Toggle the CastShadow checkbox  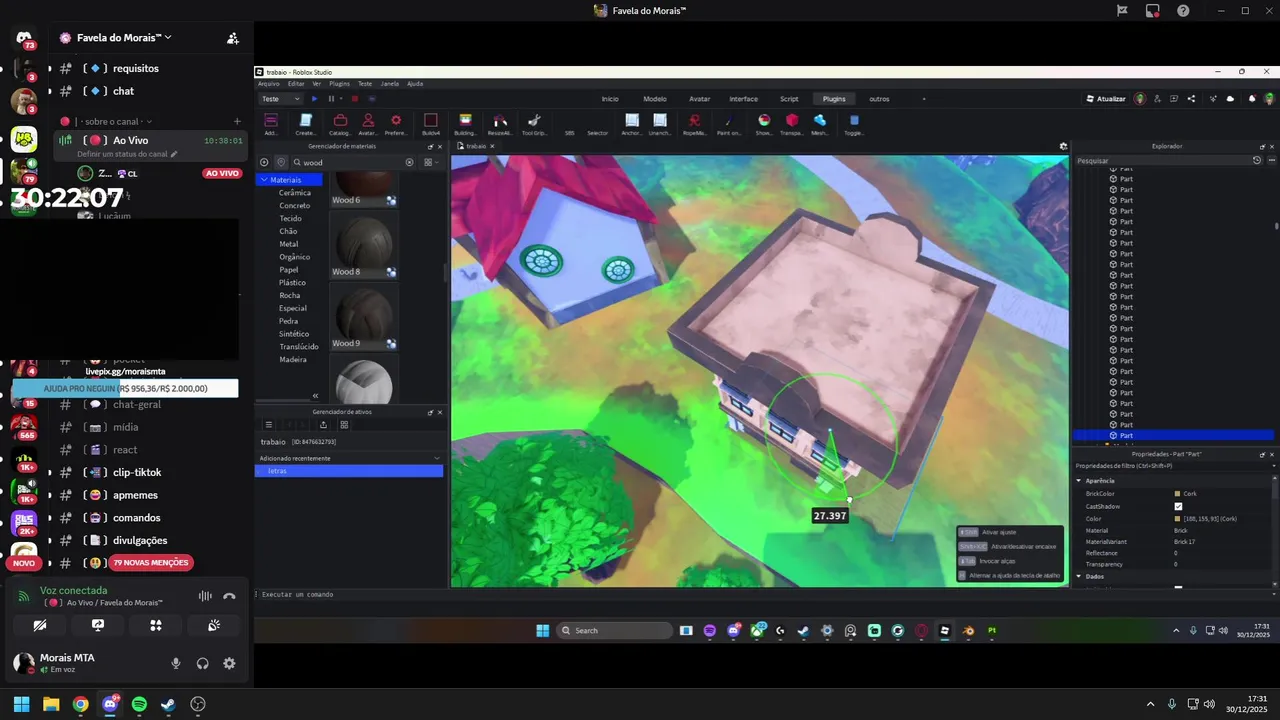(1178, 506)
